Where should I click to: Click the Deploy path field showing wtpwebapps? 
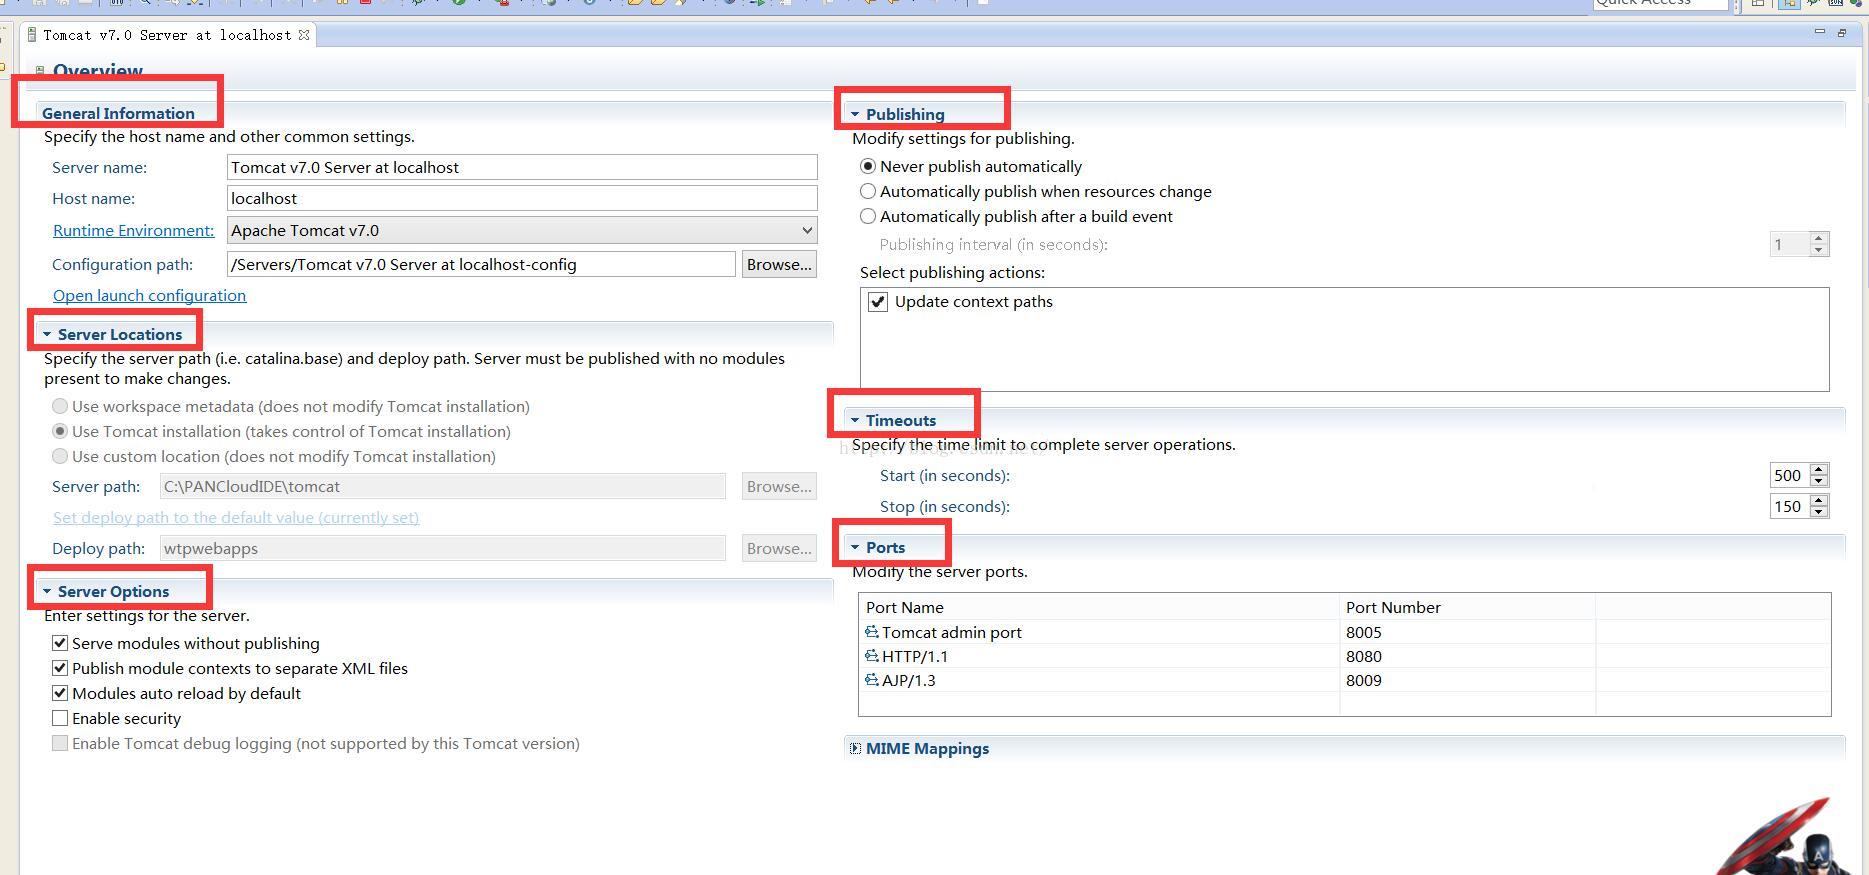(x=443, y=548)
